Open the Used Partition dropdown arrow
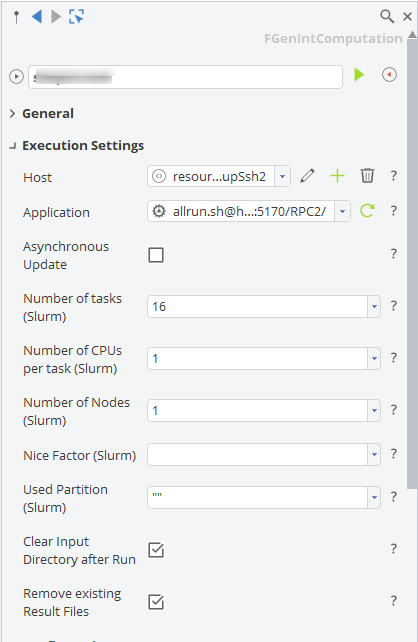This screenshot has height=642, width=418. point(374,497)
